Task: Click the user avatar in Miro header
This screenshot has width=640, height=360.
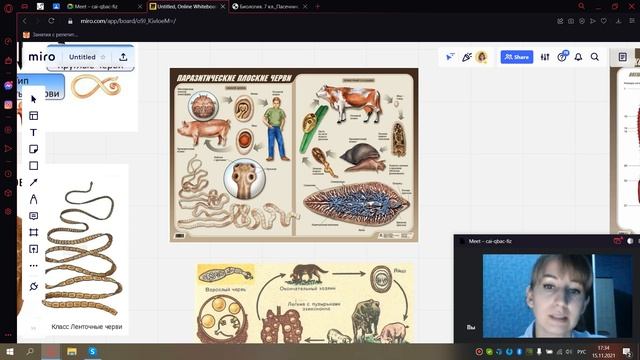Action: point(482,57)
